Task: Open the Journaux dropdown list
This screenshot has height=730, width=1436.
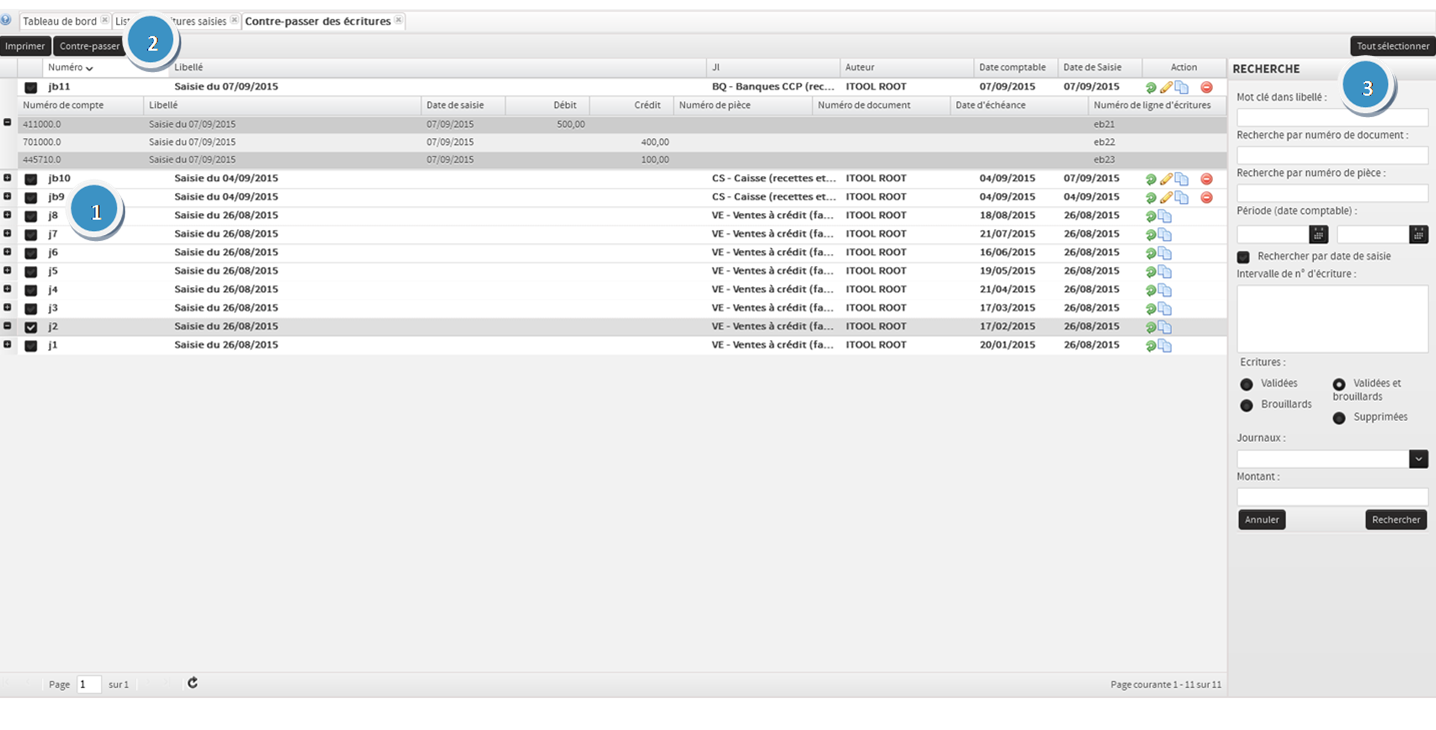Action: (1418, 459)
